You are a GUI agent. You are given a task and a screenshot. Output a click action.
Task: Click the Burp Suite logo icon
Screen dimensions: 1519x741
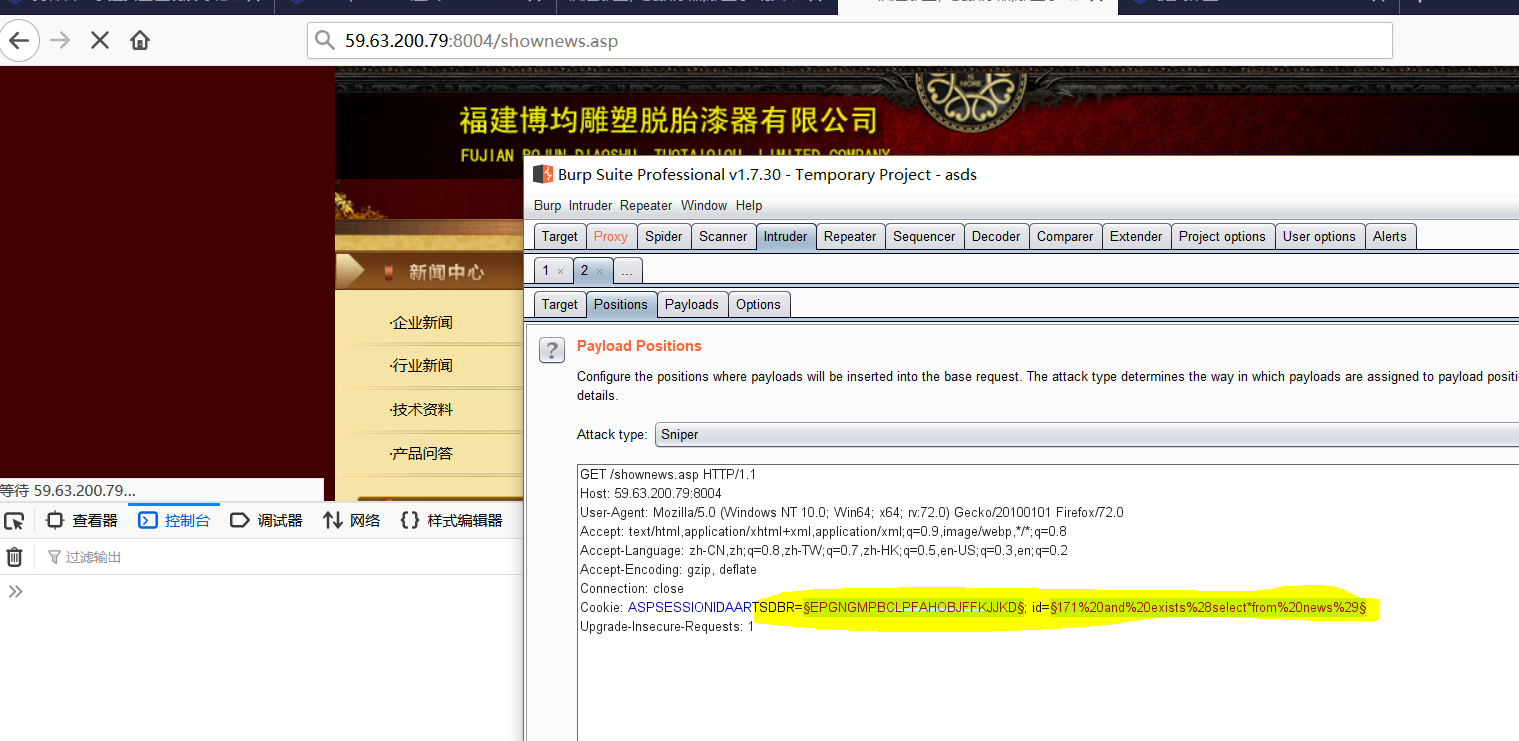[543, 174]
